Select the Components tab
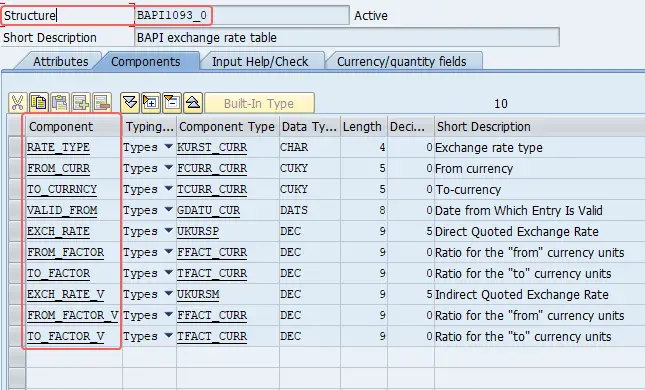This screenshot has width=645, height=390. (146, 62)
